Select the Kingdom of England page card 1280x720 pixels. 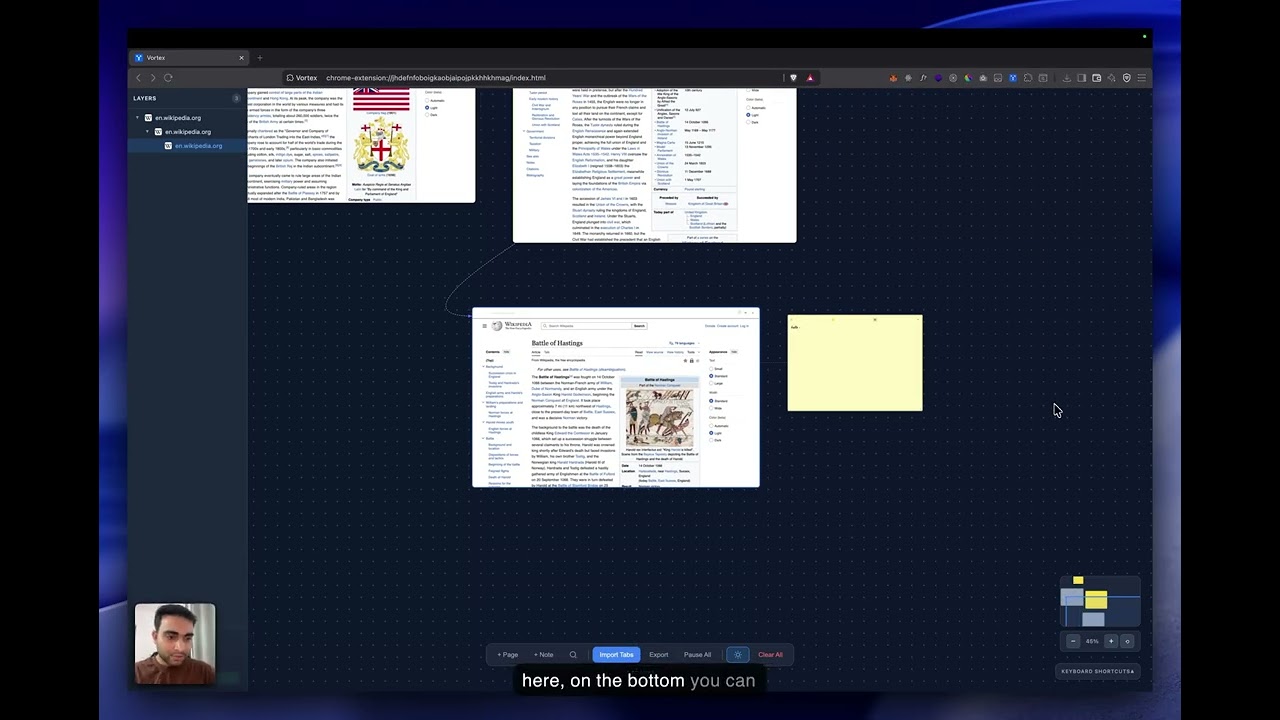pyautogui.click(x=654, y=165)
